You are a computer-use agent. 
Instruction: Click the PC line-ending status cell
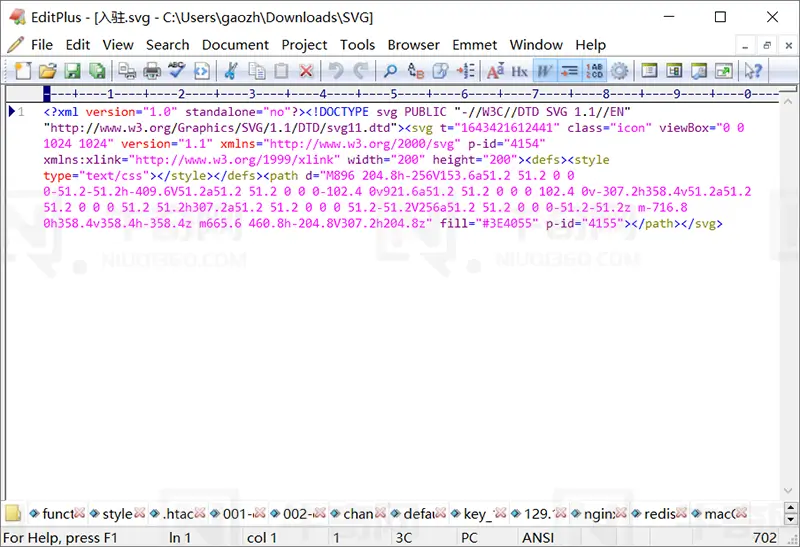click(x=469, y=538)
